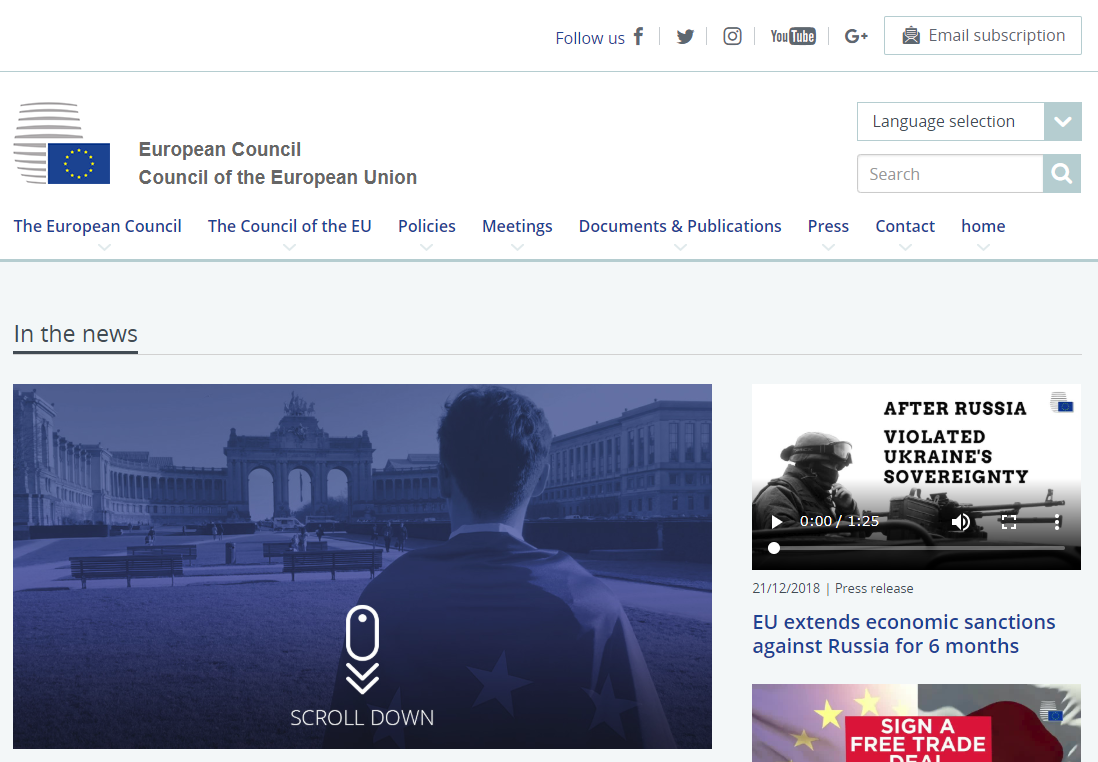The image size is (1098, 762).
Task: Click the 0:00 / 1:25 video time
Action: pos(839,522)
